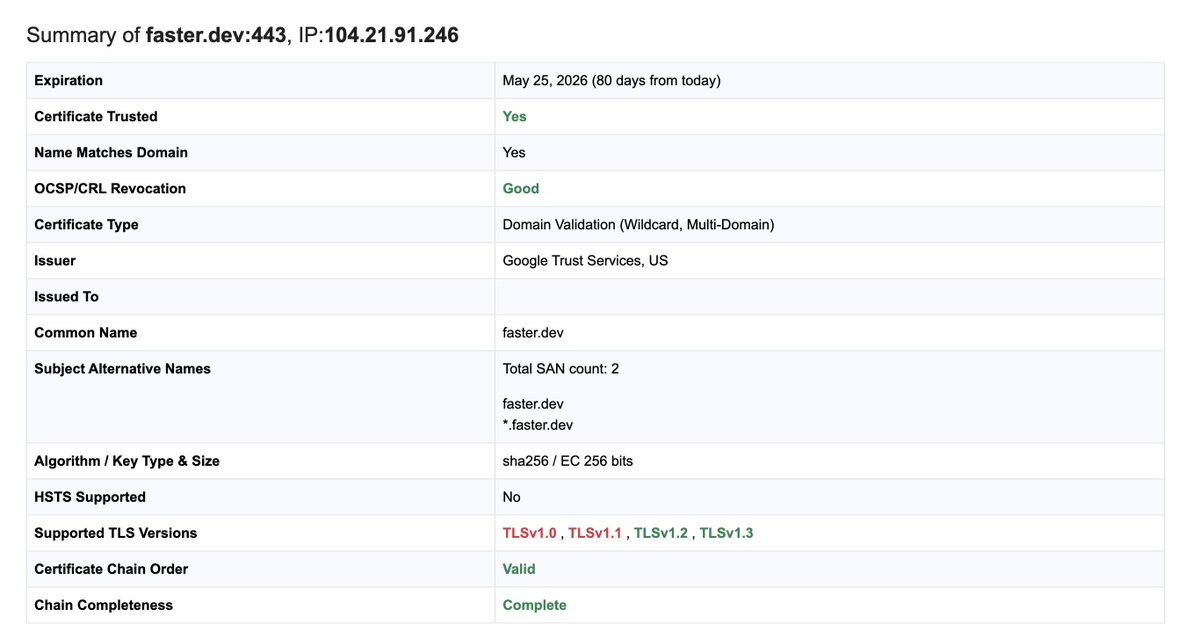Select 'Domain Validation (Wildcard, Multi-Domain)' value

tap(638, 224)
